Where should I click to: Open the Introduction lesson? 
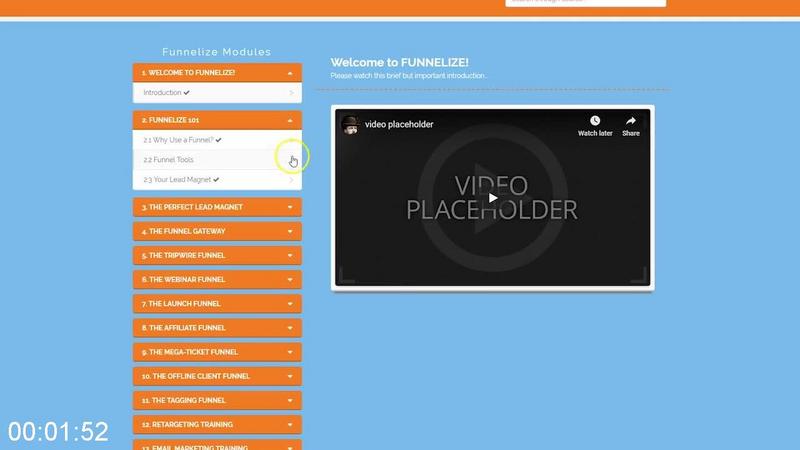click(x=217, y=93)
